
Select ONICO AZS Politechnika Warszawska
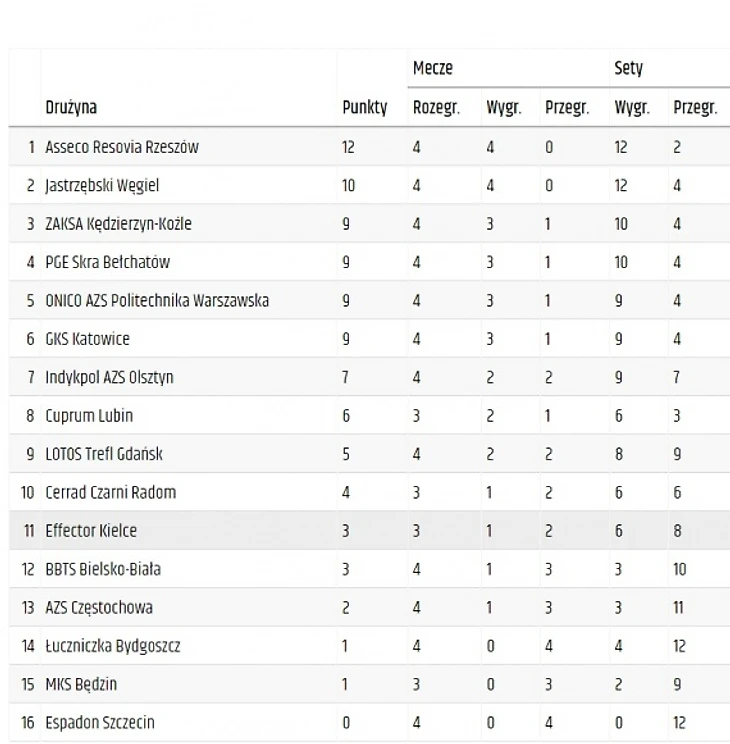tap(156, 301)
